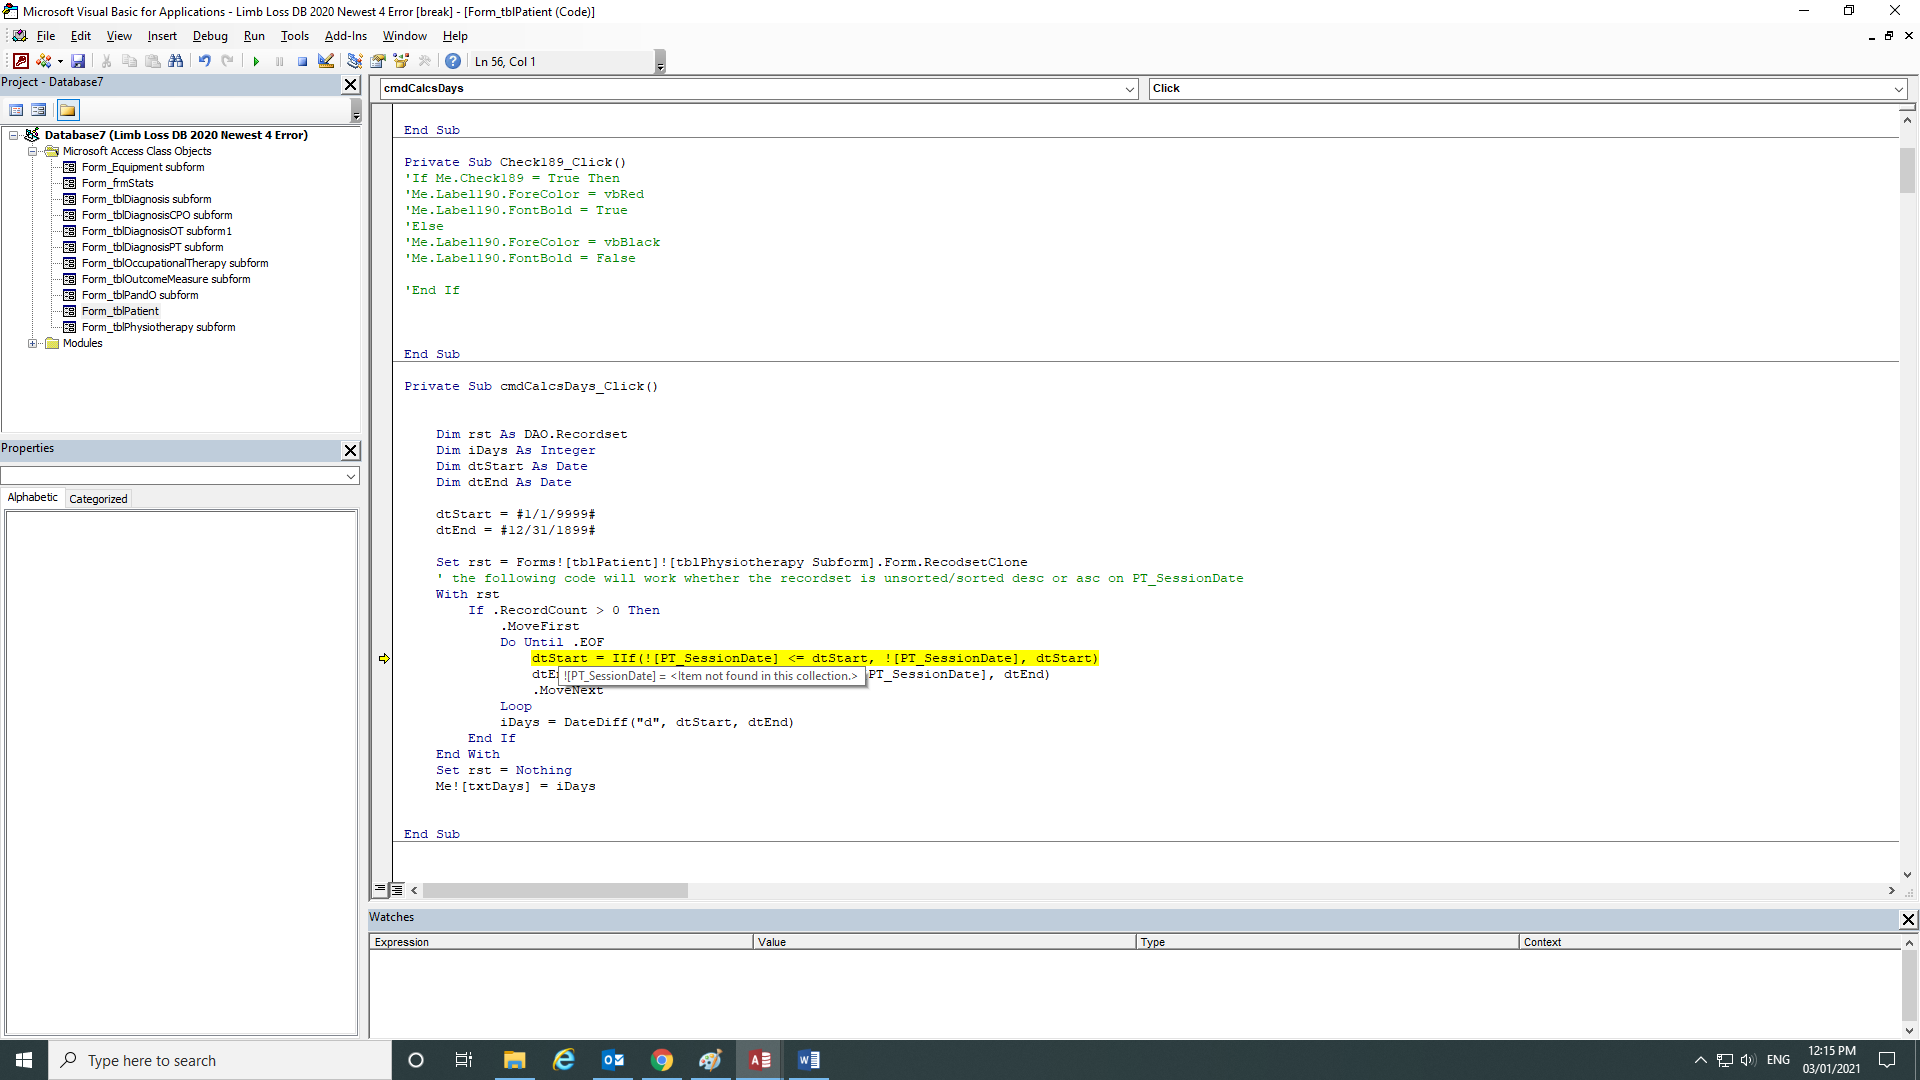The image size is (1920, 1080).
Task: Collapse the Database7 project tree node
Action: [14, 135]
